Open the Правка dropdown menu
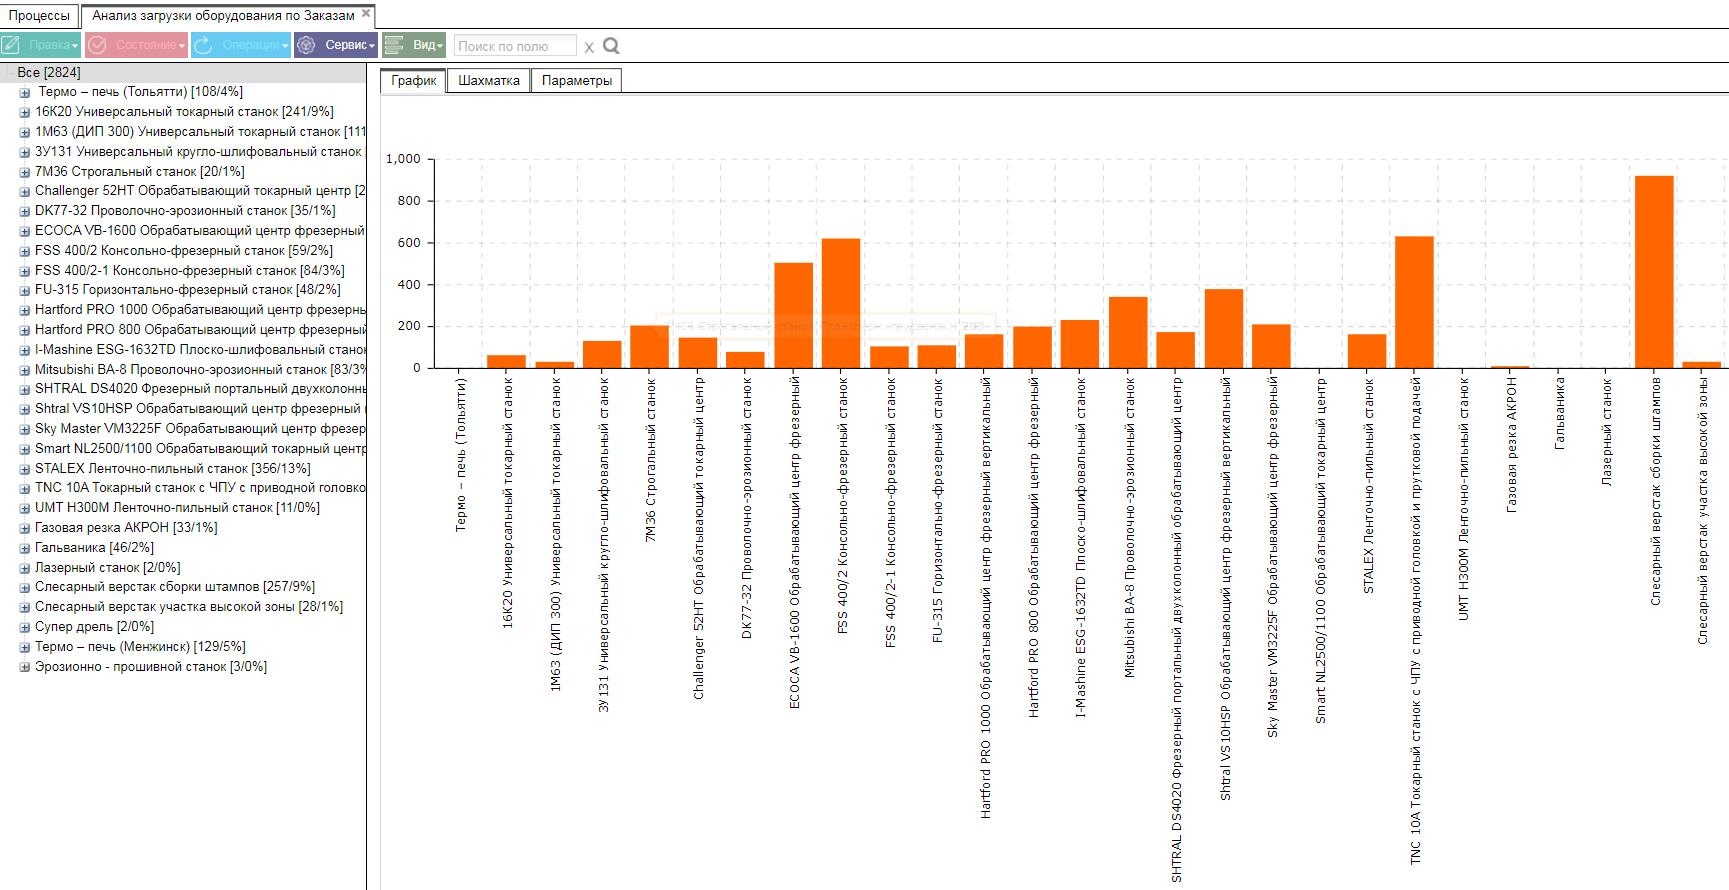The width and height of the screenshot is (1729, 890). pos(41,45)
